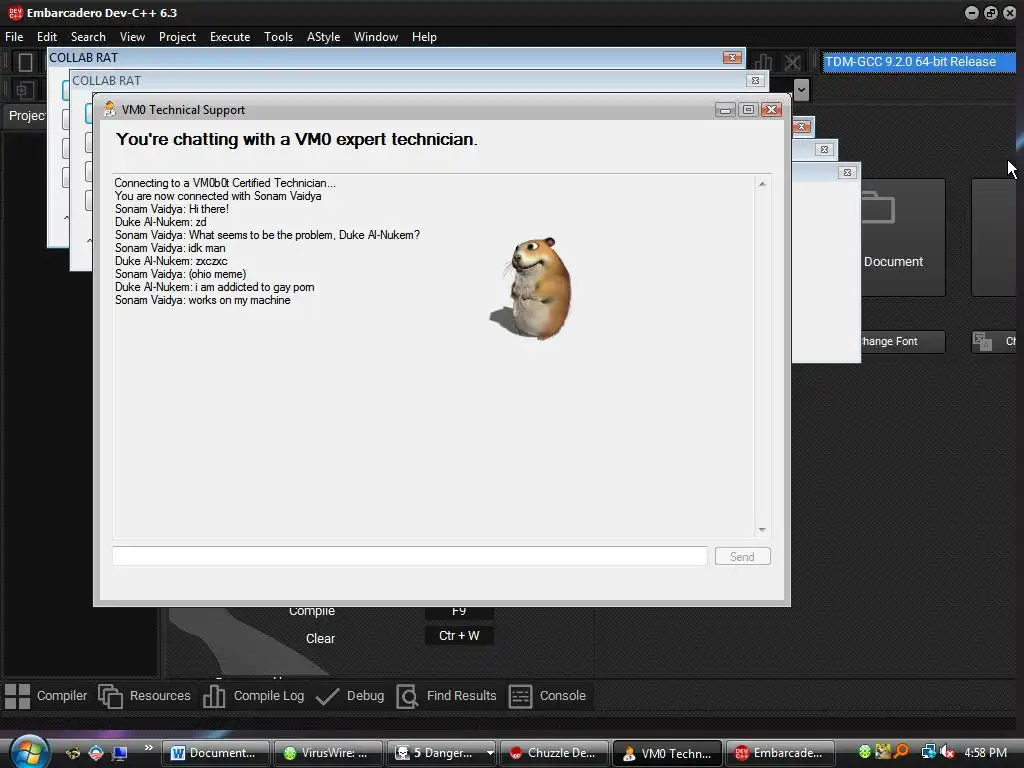The width and height of the screenshot is (1024, 768).
Task: Switch to the Debug bottom tab
Action: (350, 696)
